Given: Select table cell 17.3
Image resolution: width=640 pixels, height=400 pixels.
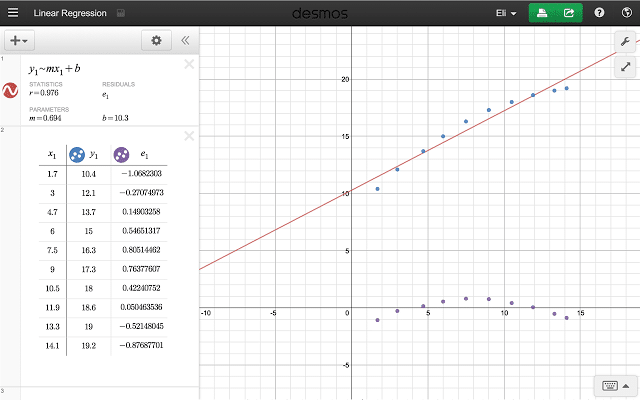Looking at the screenshot, I should click(x=89, y=269).
